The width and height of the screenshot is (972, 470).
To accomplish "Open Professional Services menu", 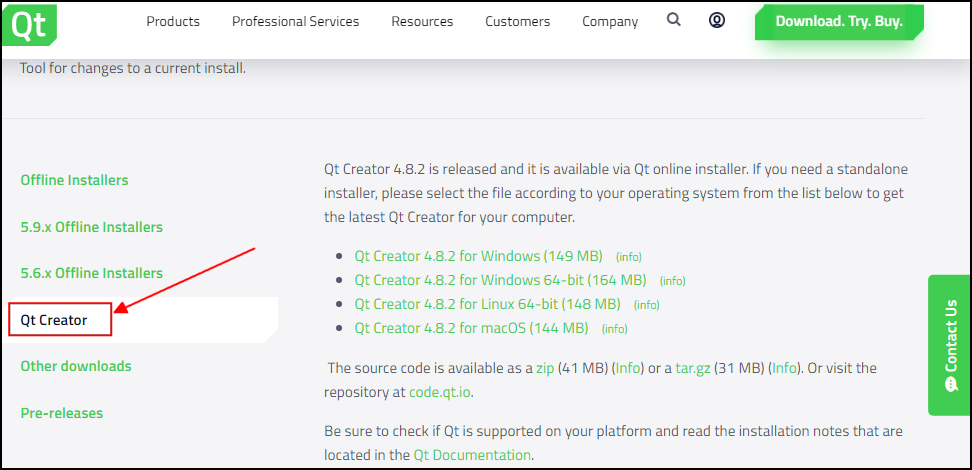I will [295, 21].
